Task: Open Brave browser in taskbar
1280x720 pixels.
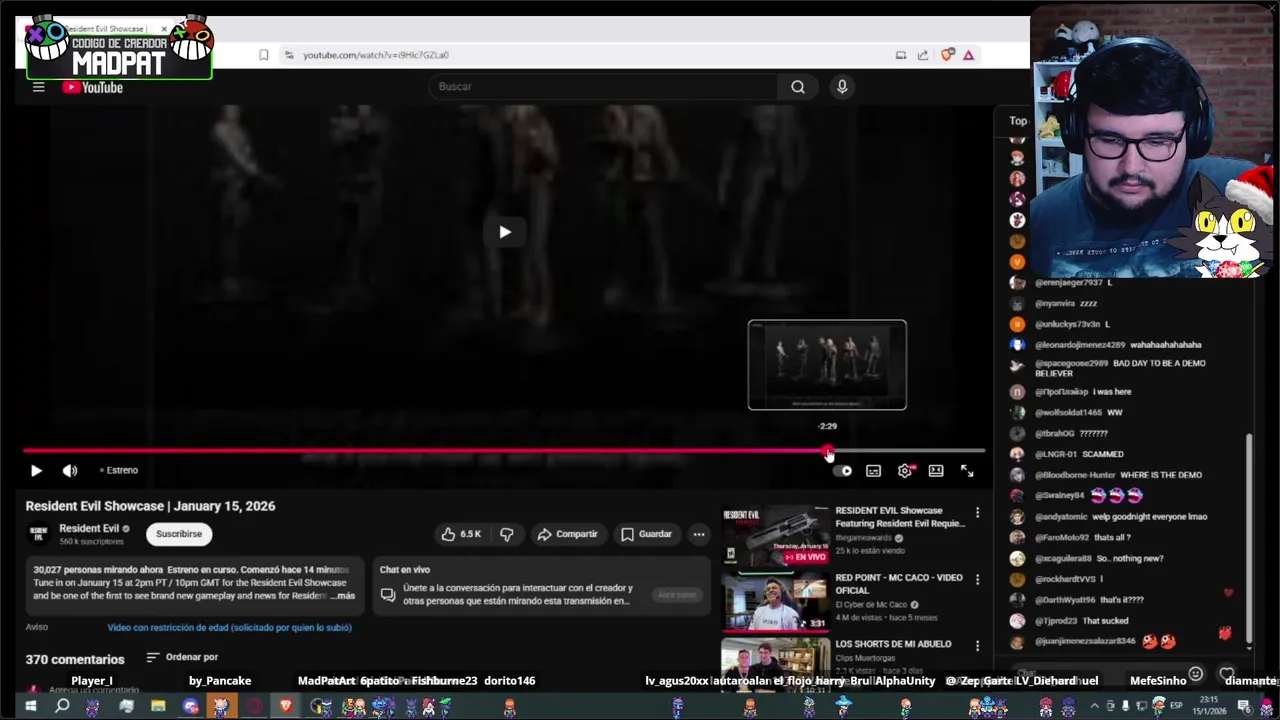Action: pos(286,707)
